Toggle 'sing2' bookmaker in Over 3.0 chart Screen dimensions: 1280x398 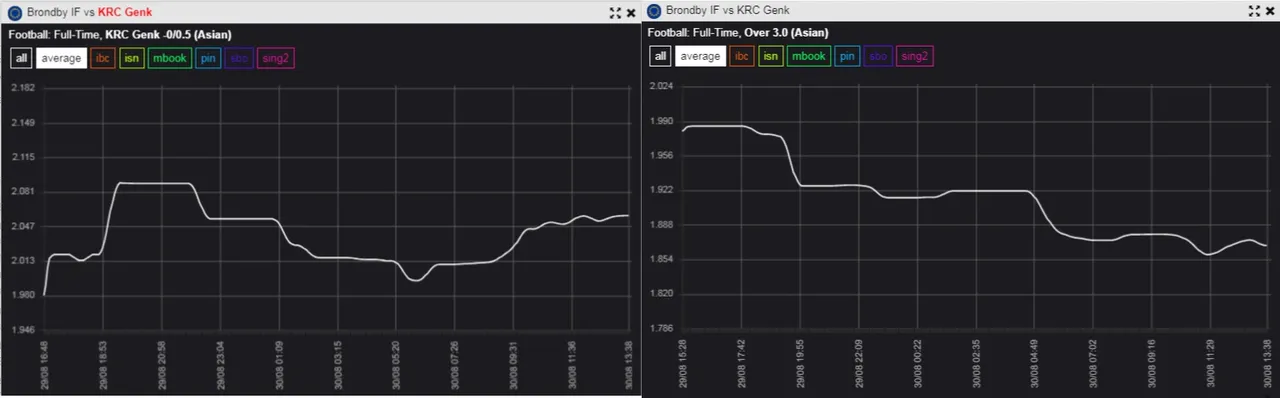tap(915, 56)
